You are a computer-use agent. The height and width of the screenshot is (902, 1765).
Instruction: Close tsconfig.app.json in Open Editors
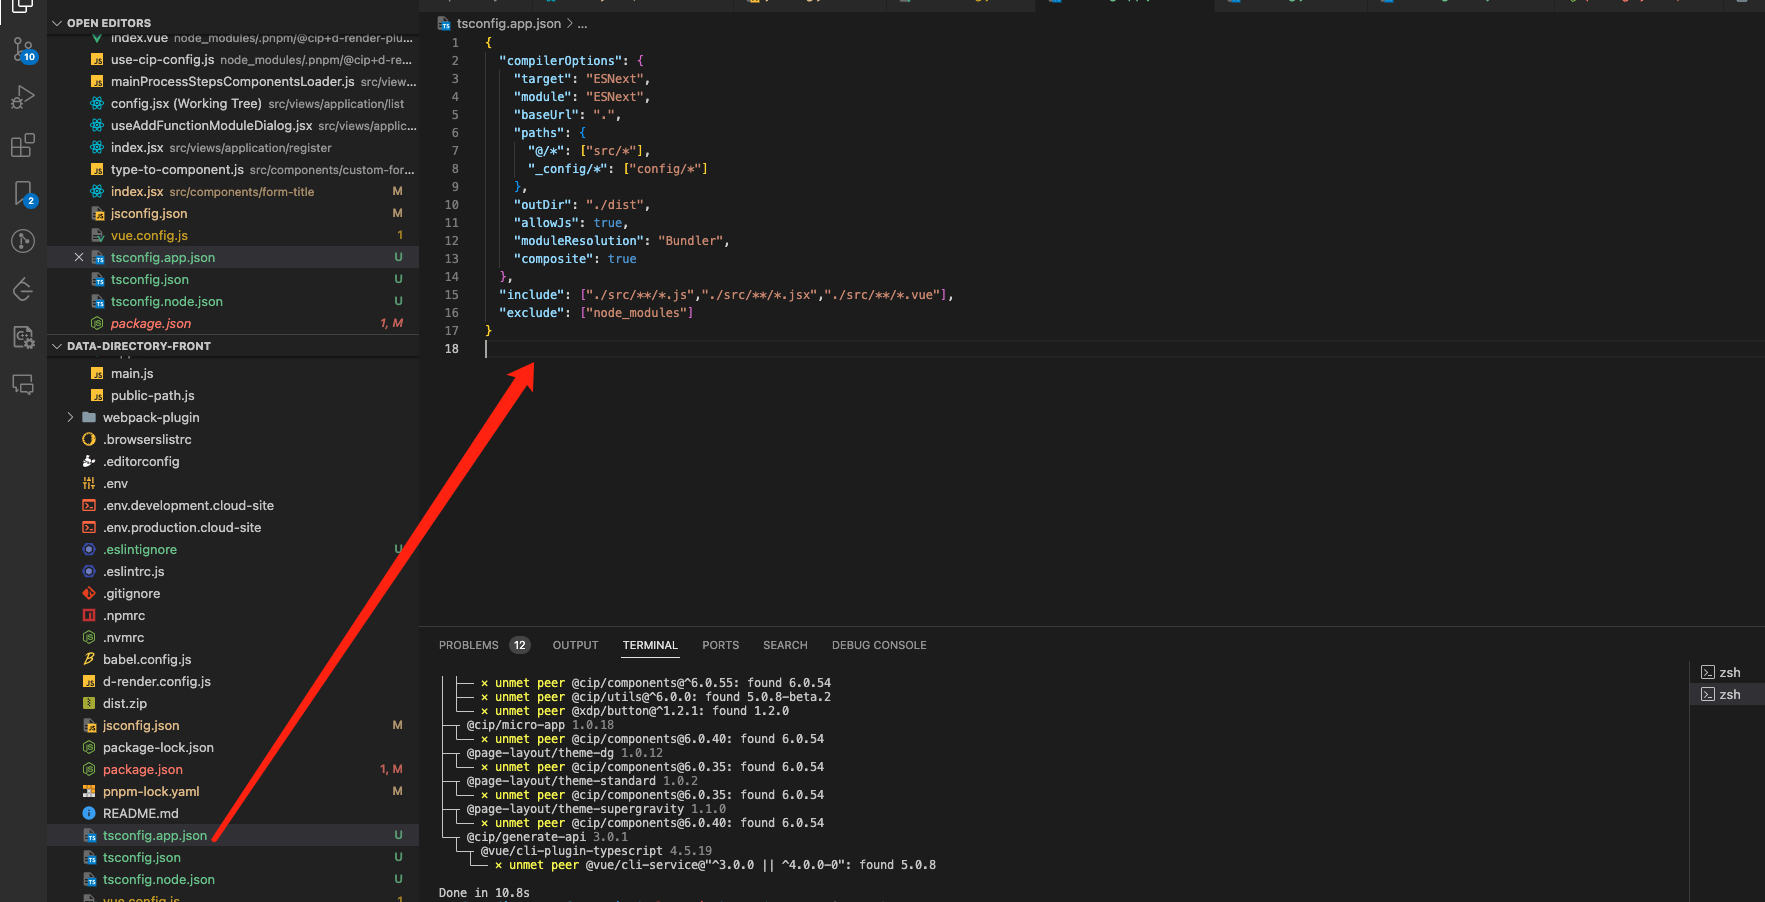pyautogui.click(x=79, y=257)
